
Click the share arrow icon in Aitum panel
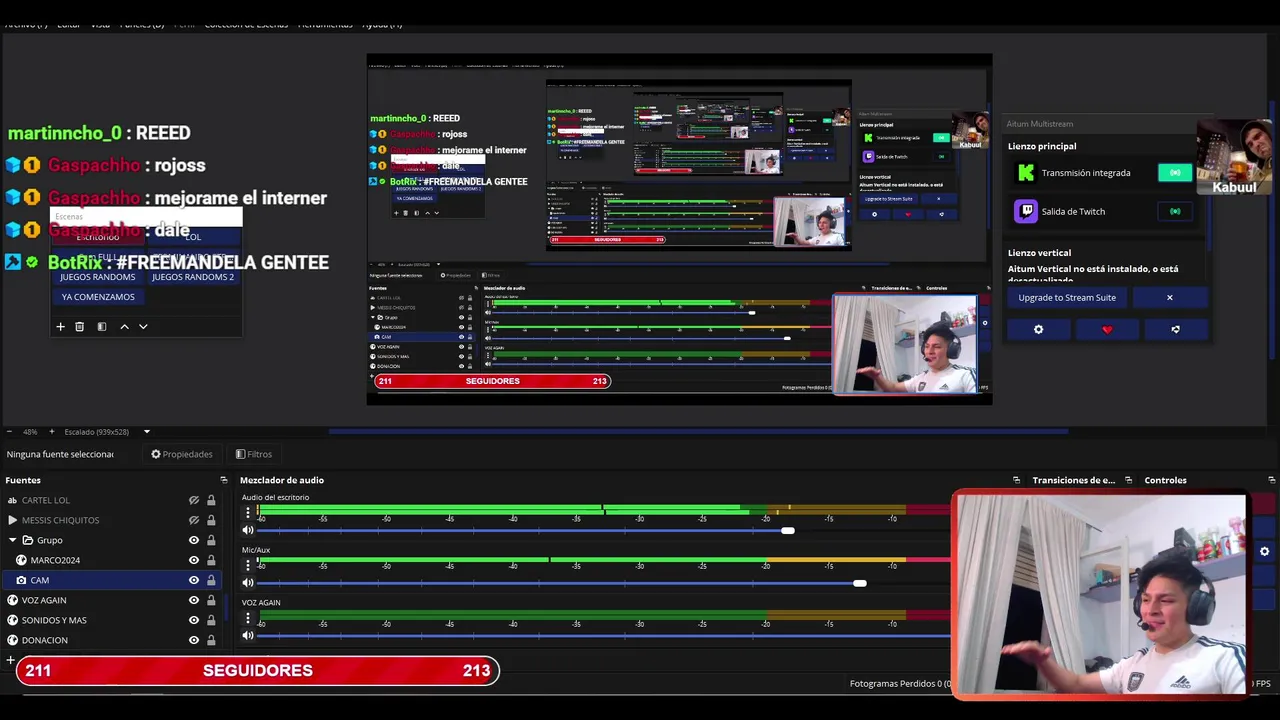pyautogui.click(x=1175, y=329)
